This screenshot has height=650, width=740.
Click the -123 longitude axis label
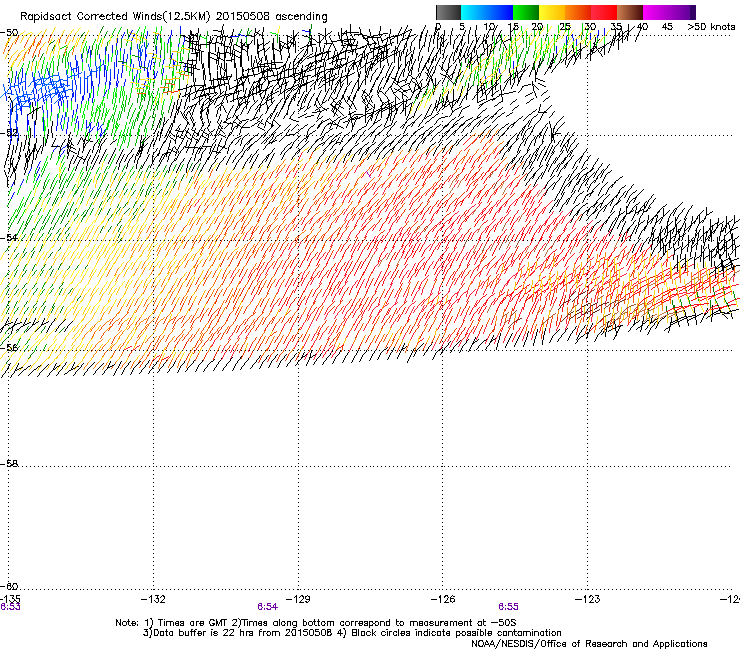tap(588, 599)
